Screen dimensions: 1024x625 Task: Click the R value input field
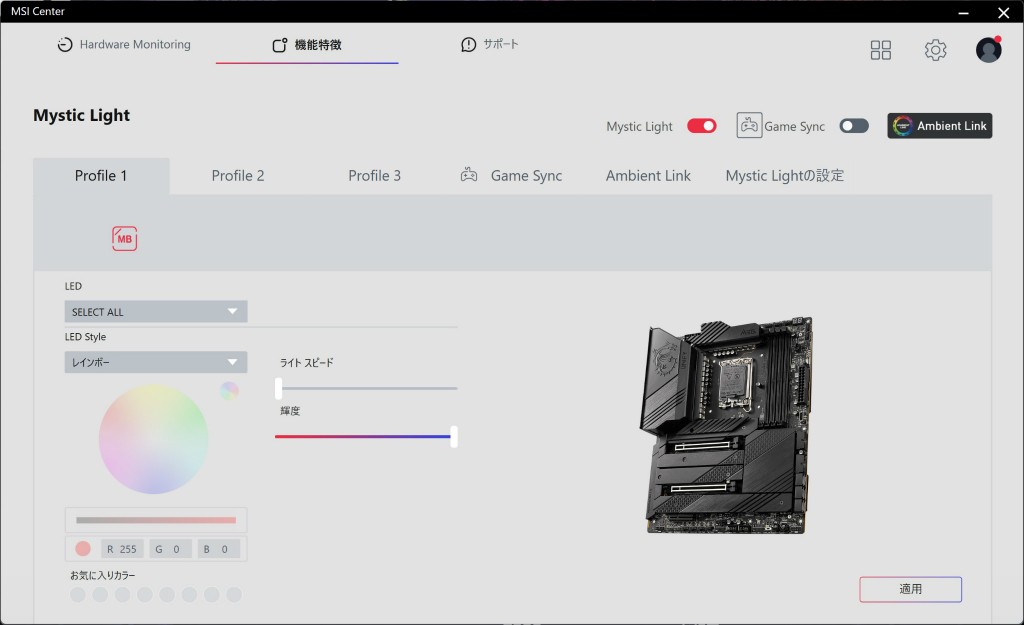click(123, 549)
